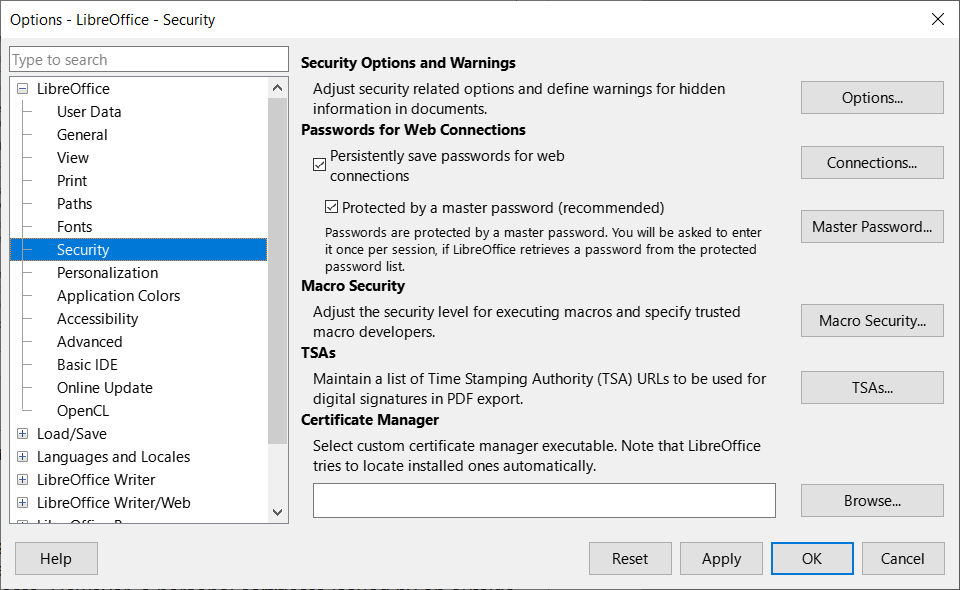Open the security Options dialog

pos(871,97)
